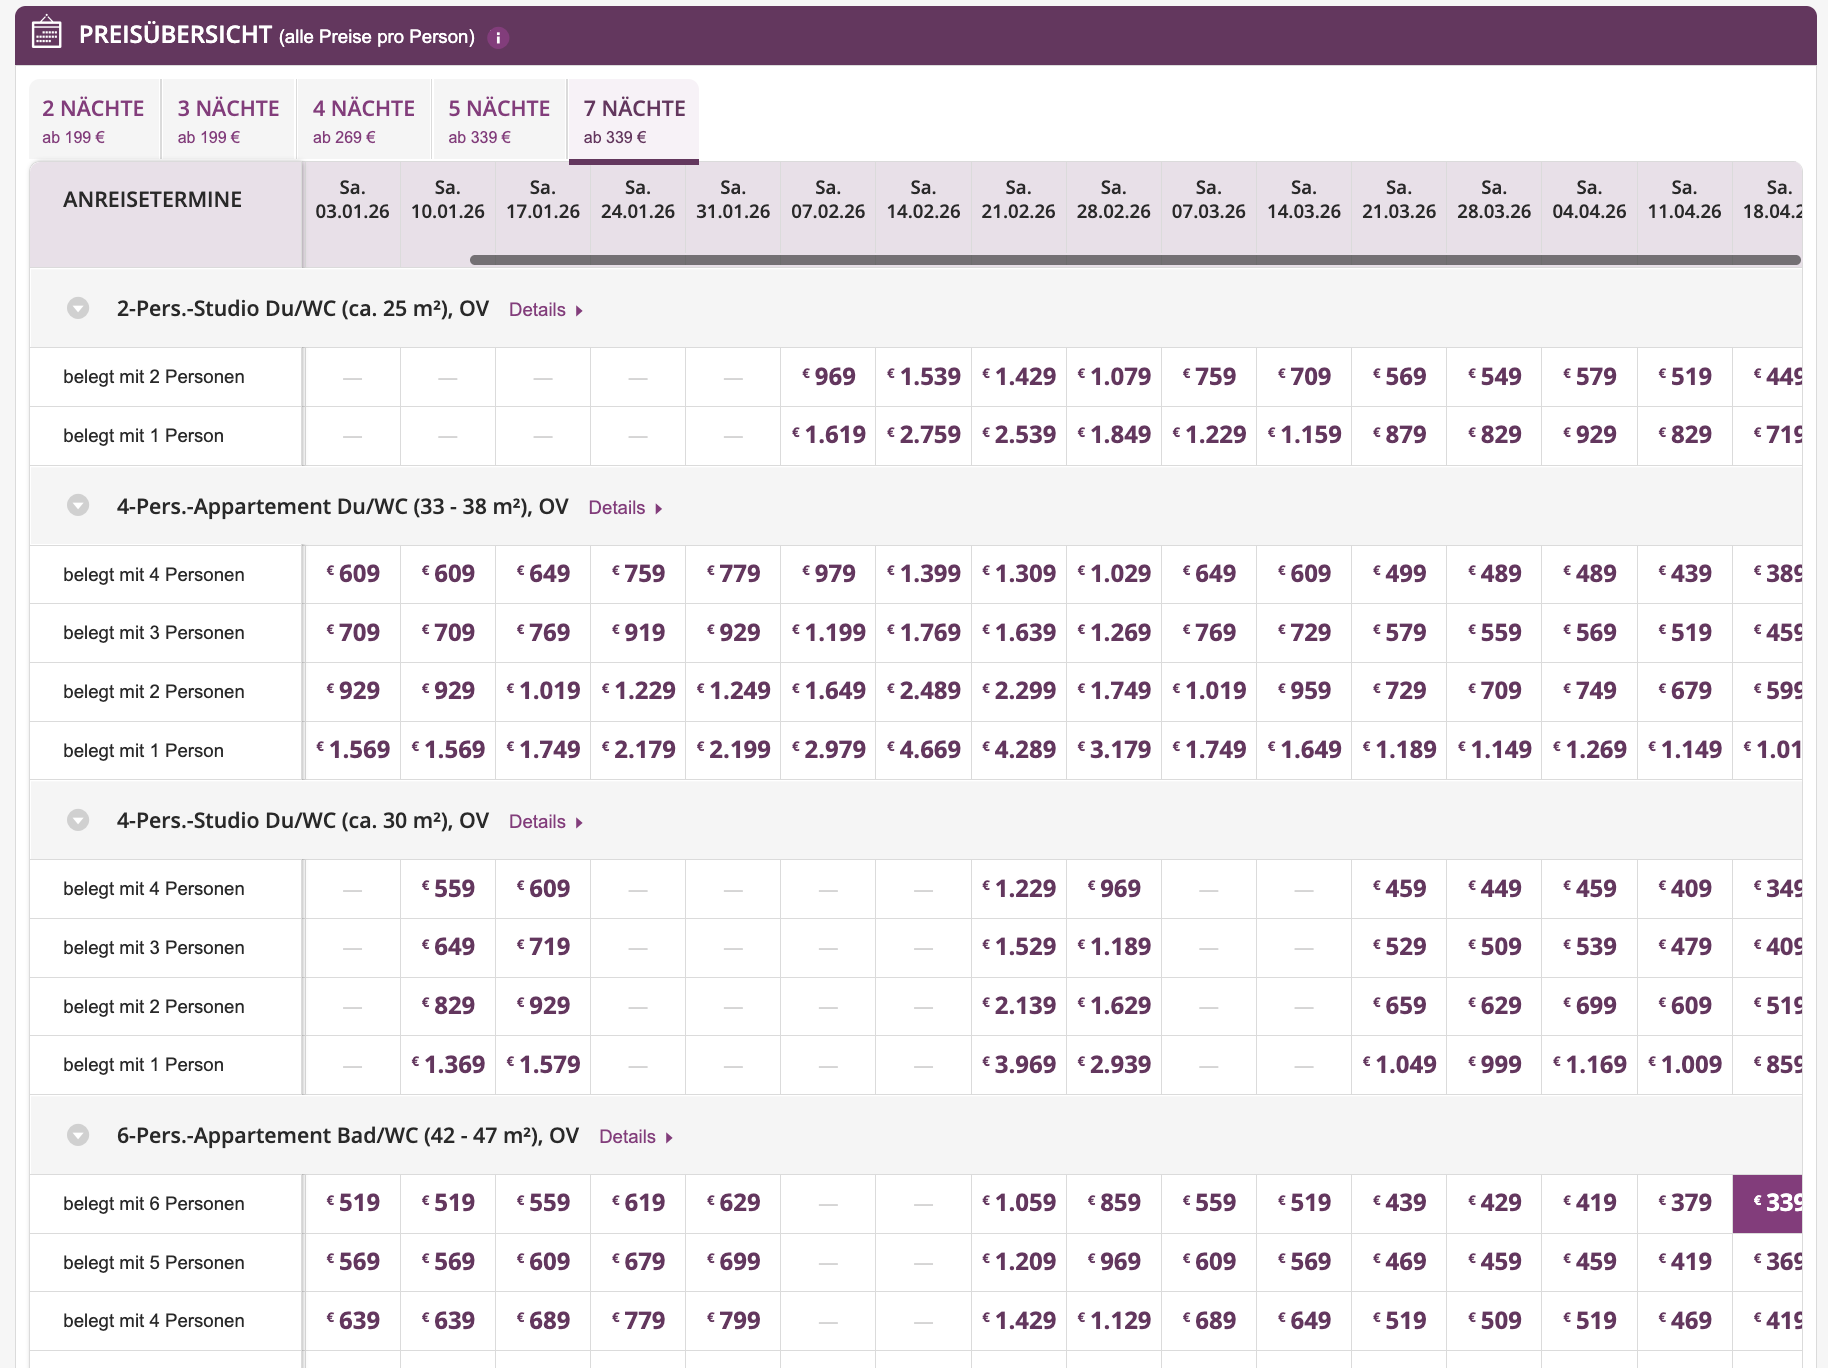
Task: Select €3.969 price in 4-Pers.-Studio
Action: tap(1018, 1065)
